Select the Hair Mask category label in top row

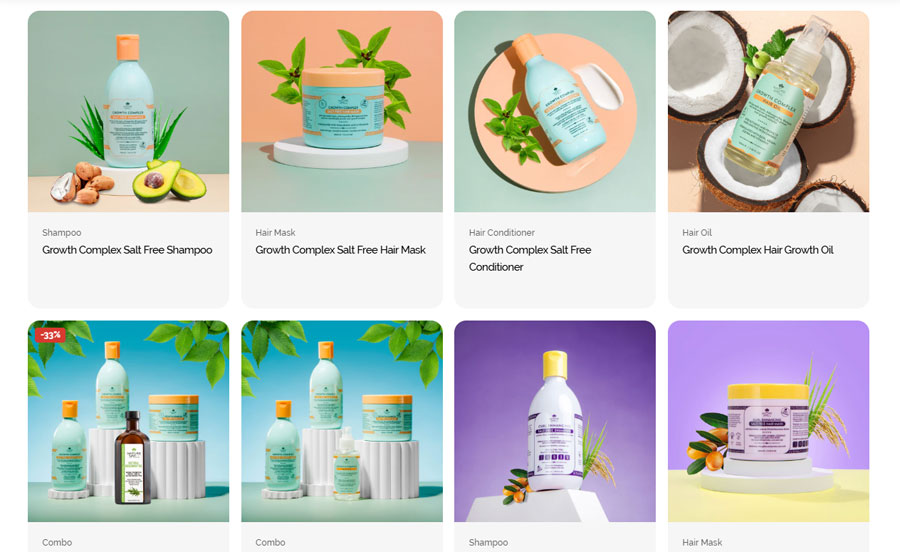pyautogui.click(x=276, y=232)
